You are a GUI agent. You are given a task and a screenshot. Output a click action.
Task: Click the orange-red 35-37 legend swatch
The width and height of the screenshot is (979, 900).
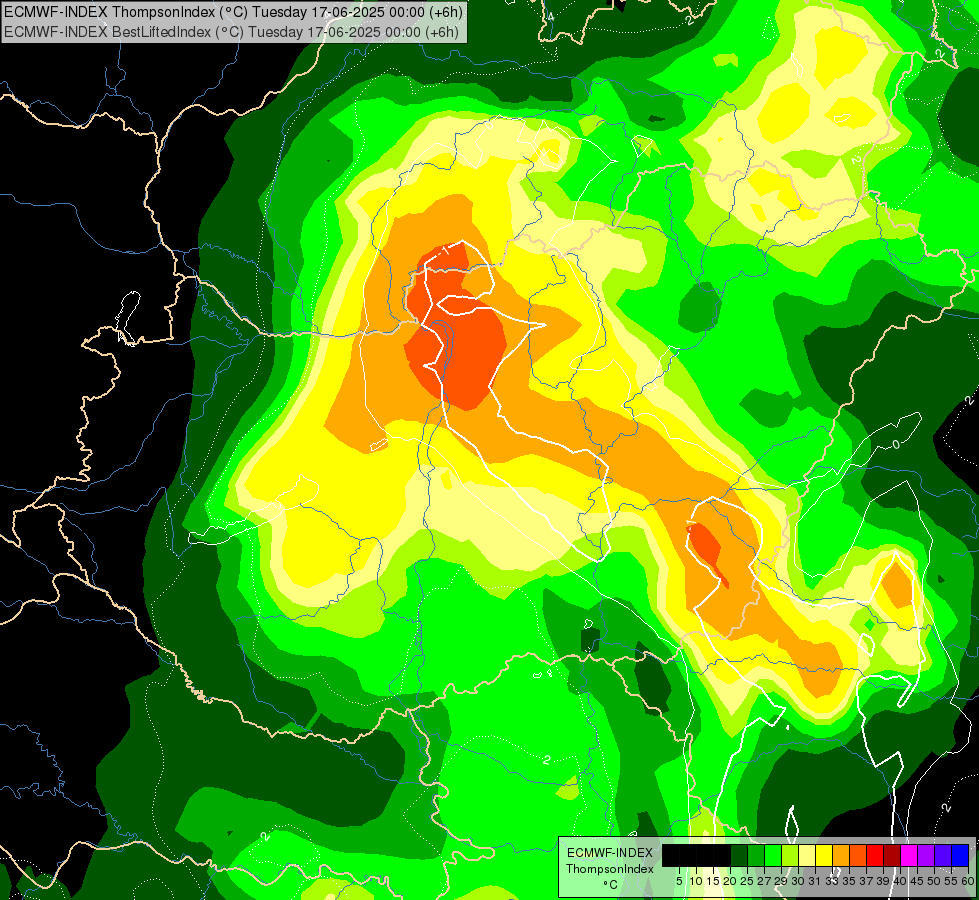point(858,855)
